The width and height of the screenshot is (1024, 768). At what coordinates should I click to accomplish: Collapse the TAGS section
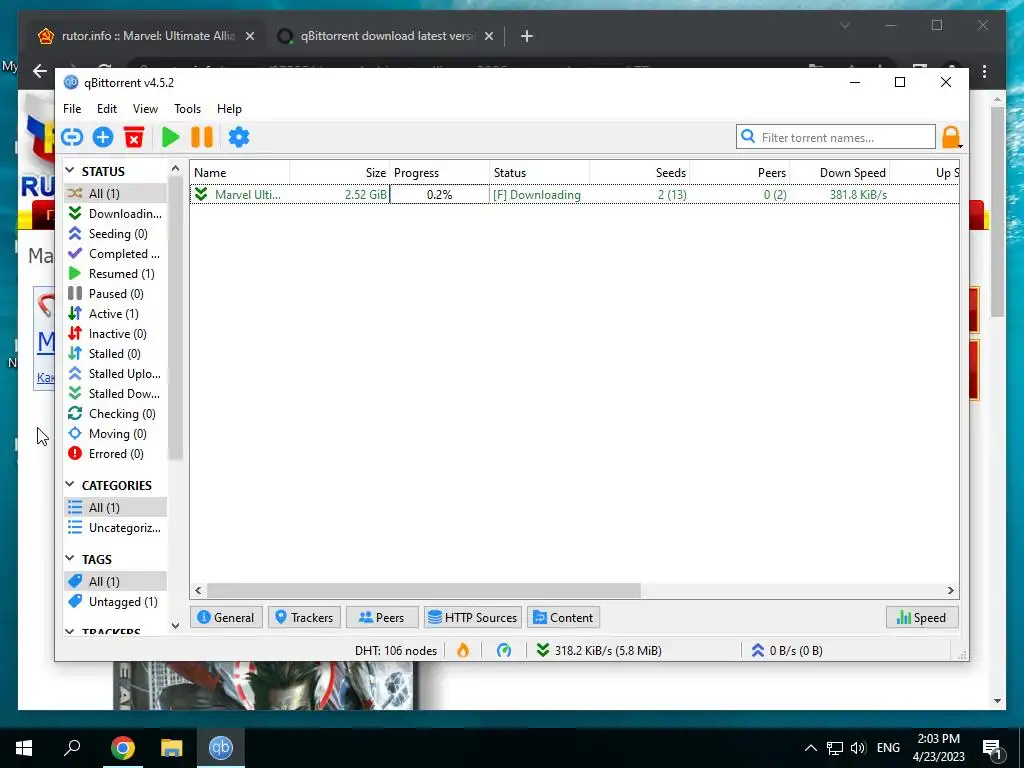[70, 558]
